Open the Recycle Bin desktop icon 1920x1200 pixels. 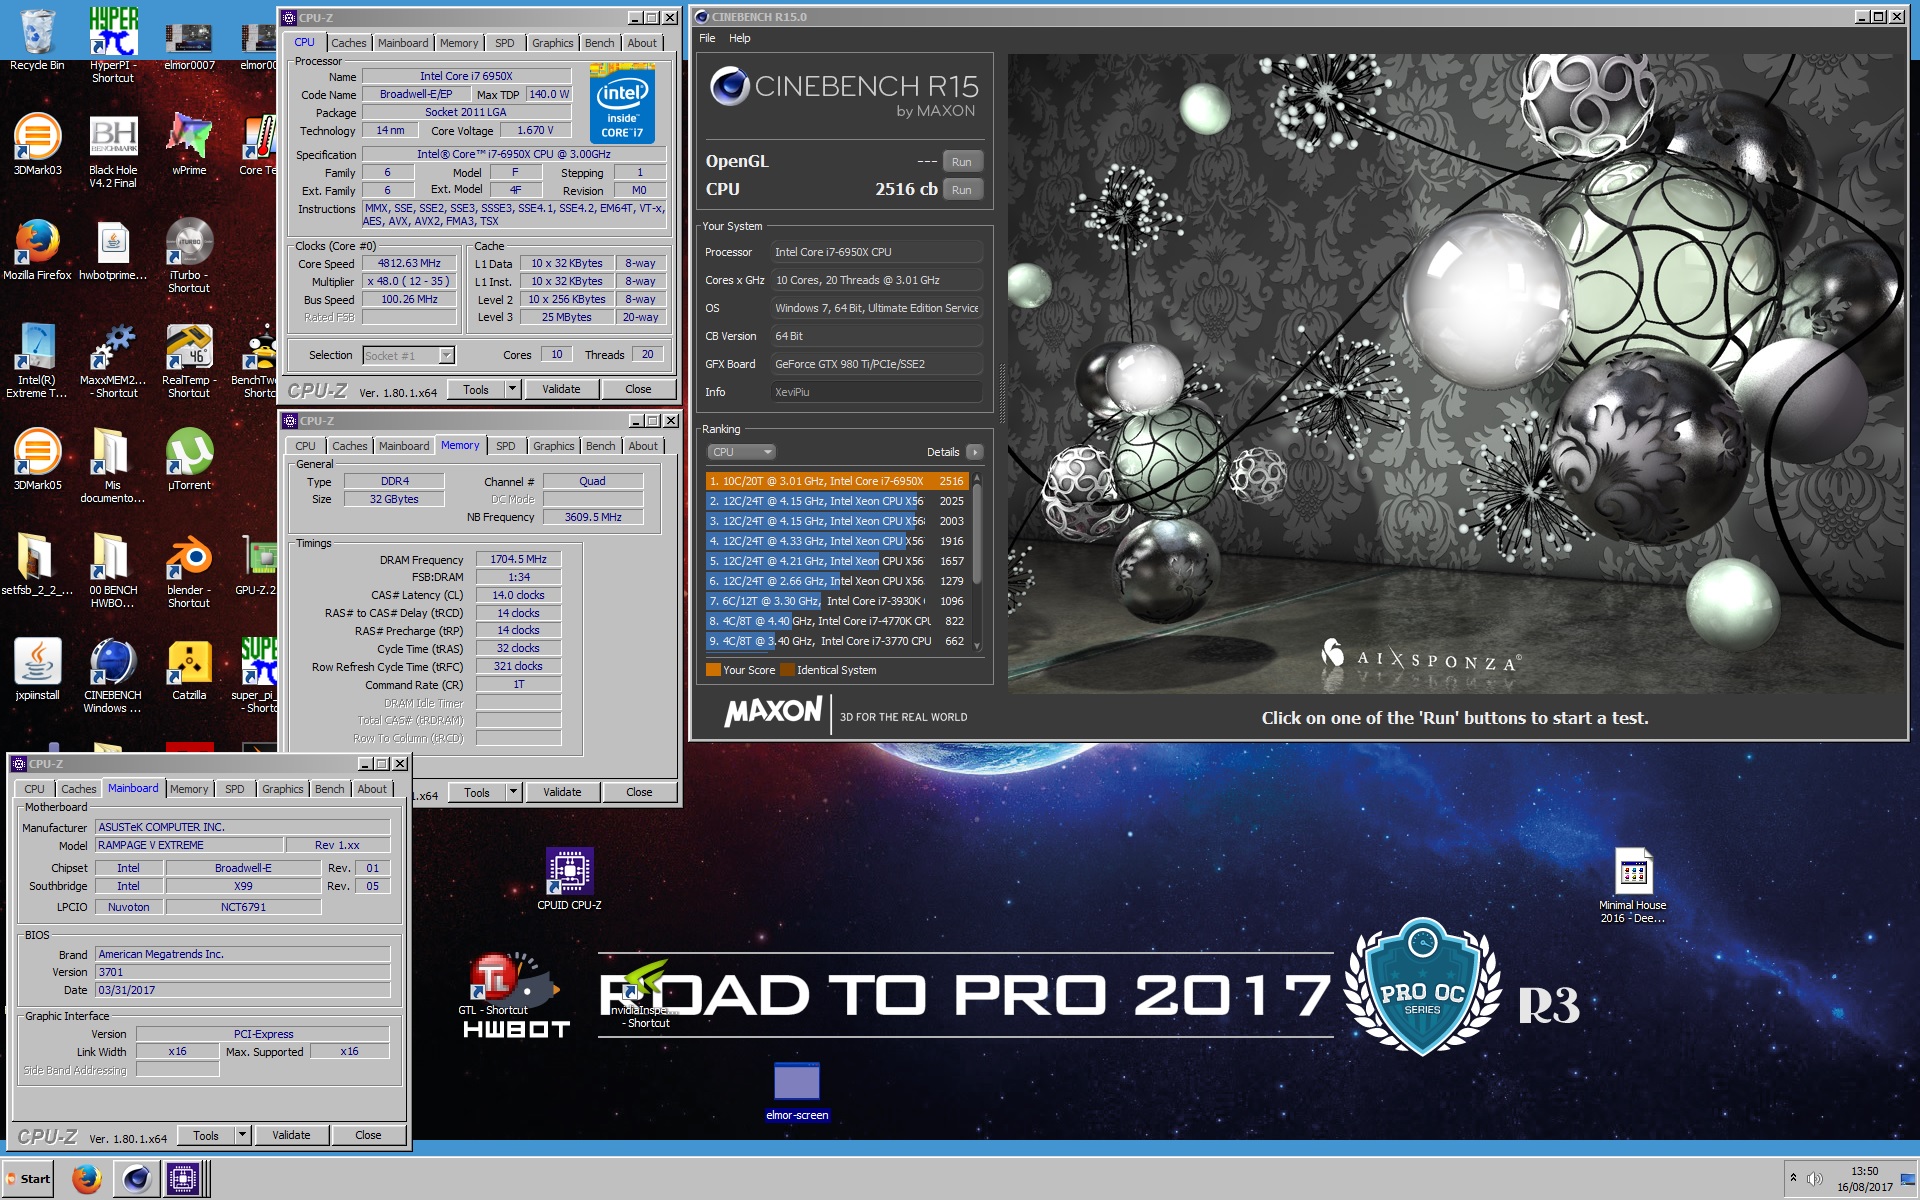[x=37, y=38]
